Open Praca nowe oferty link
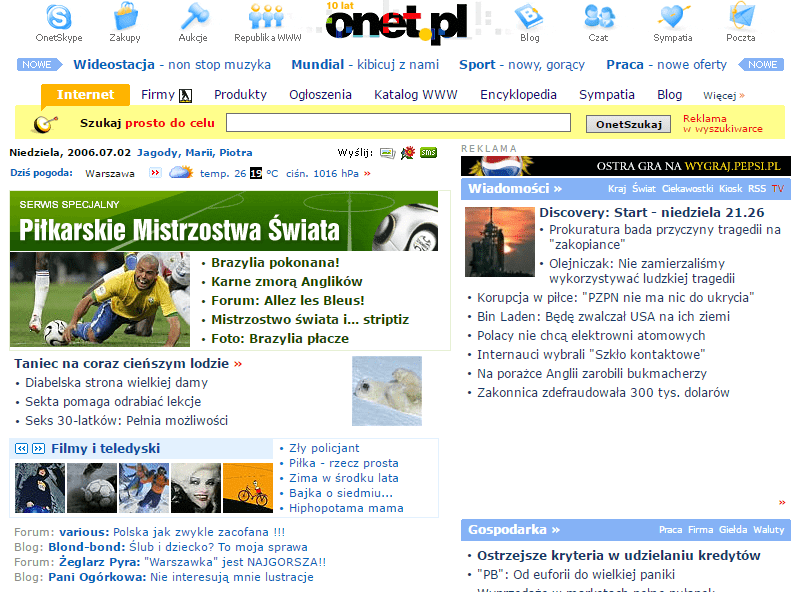This screenshot has height=592, width=798. pos(666,65)
